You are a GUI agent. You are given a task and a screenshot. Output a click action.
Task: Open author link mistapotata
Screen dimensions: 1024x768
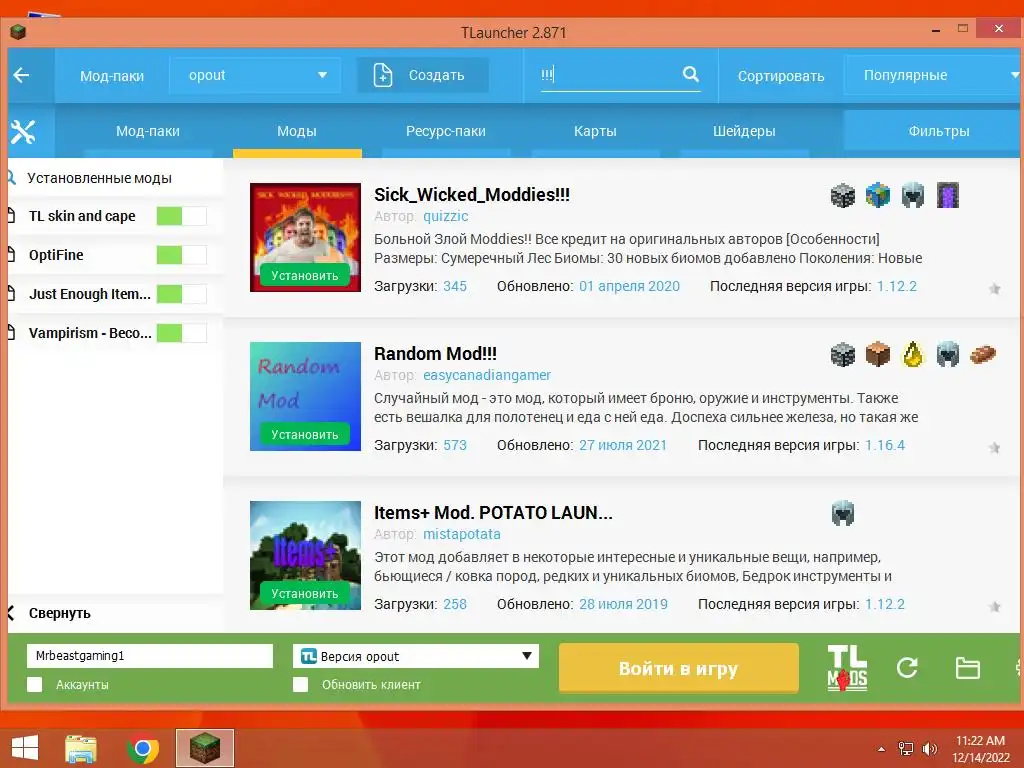coord(462,534)
